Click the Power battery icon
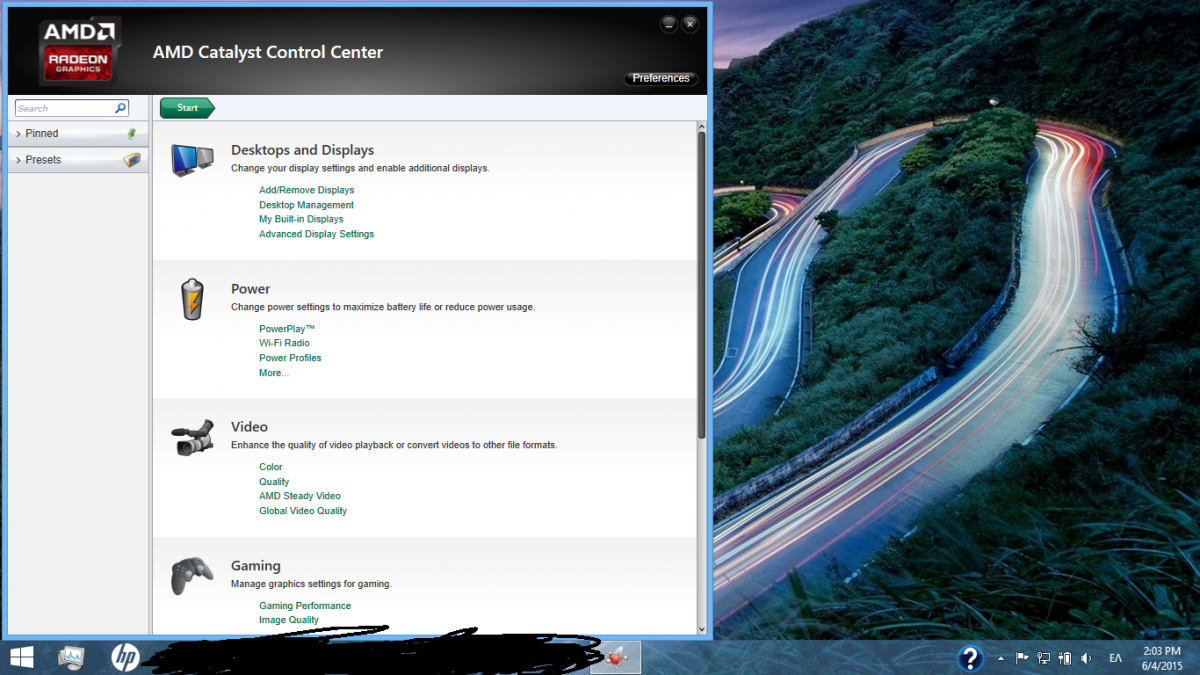 [x=192, y=299]
